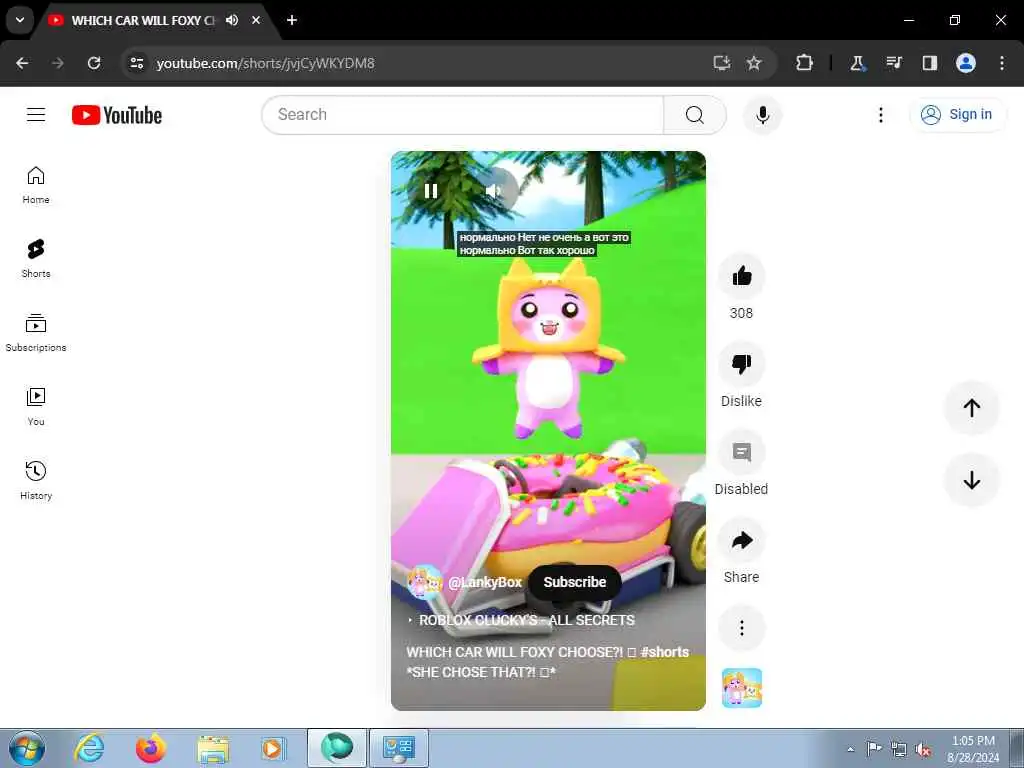Viewport: 1024px width, 768px height.
Task: Like this short with thumbs up
Action: [x=741, y=276]
